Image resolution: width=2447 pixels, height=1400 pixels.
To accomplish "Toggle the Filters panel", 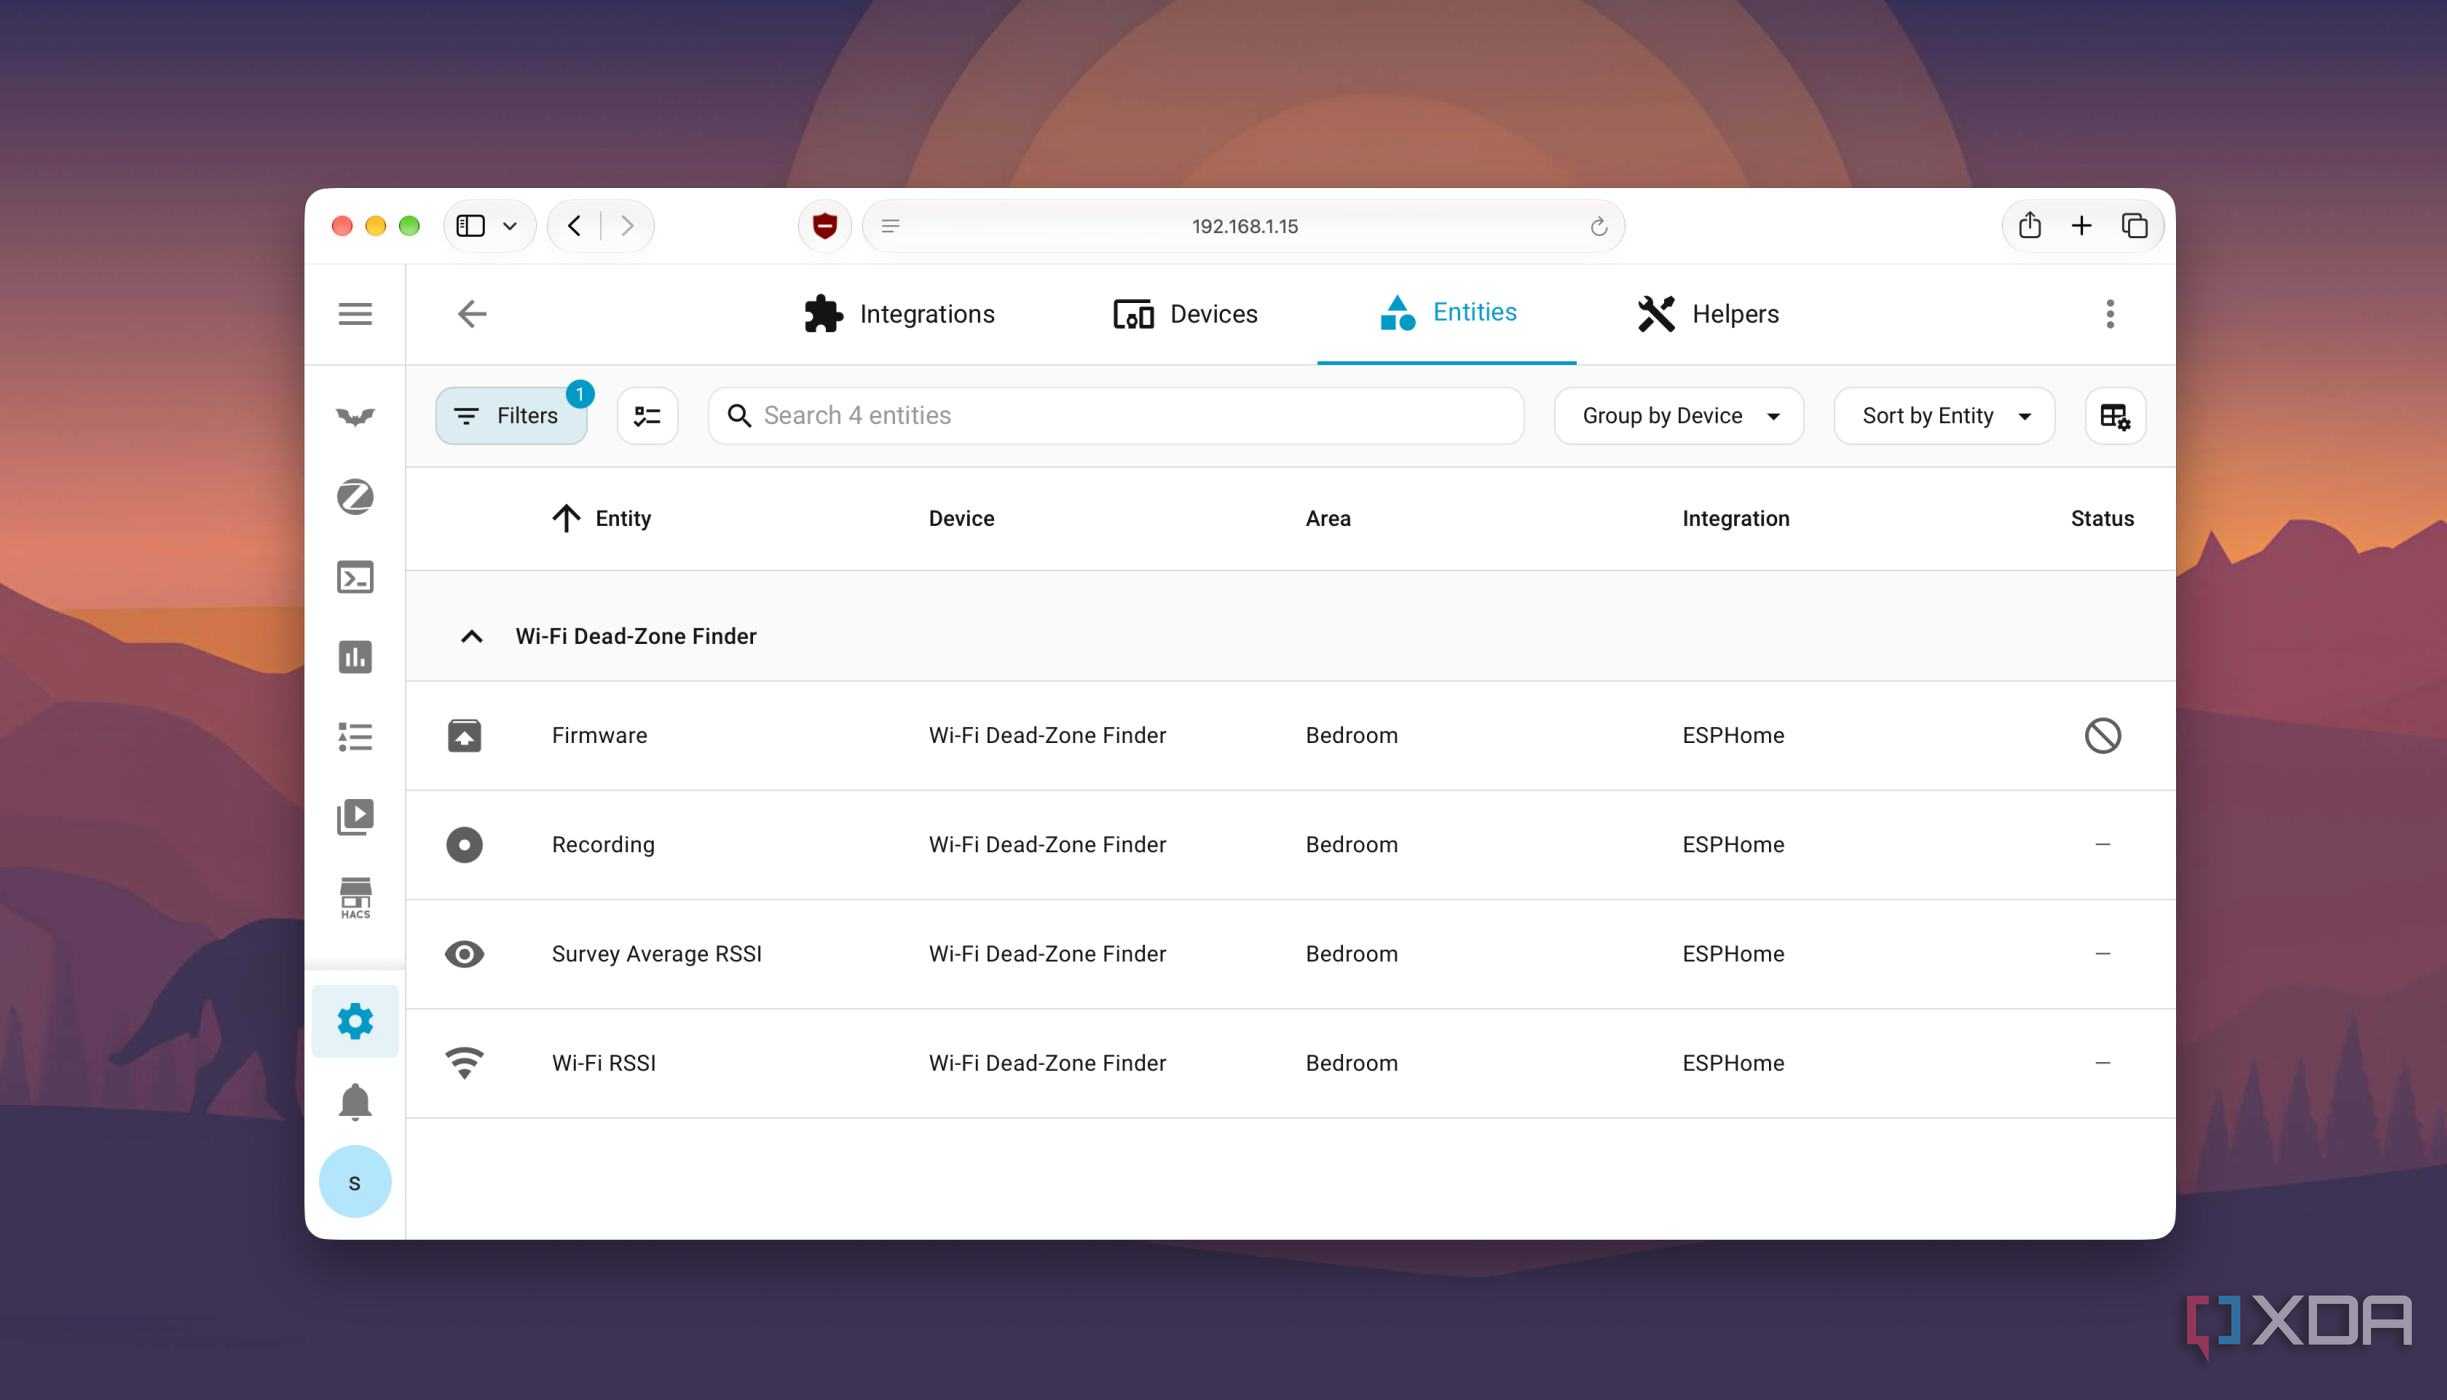I will click(x=511, y=416).
